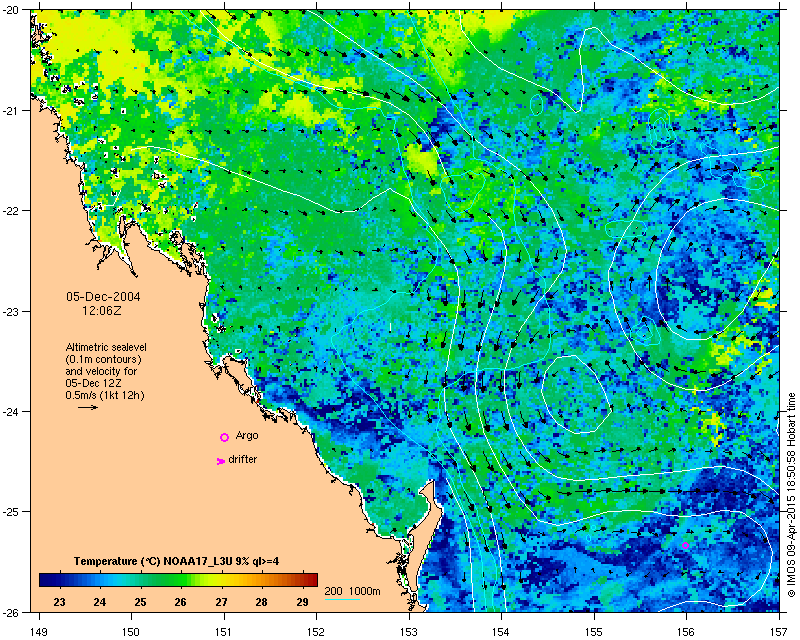The height and width of the screenshot is (640, 800).
Task: Click the magenta drifter legend symbol
Action: click(220, 461)
